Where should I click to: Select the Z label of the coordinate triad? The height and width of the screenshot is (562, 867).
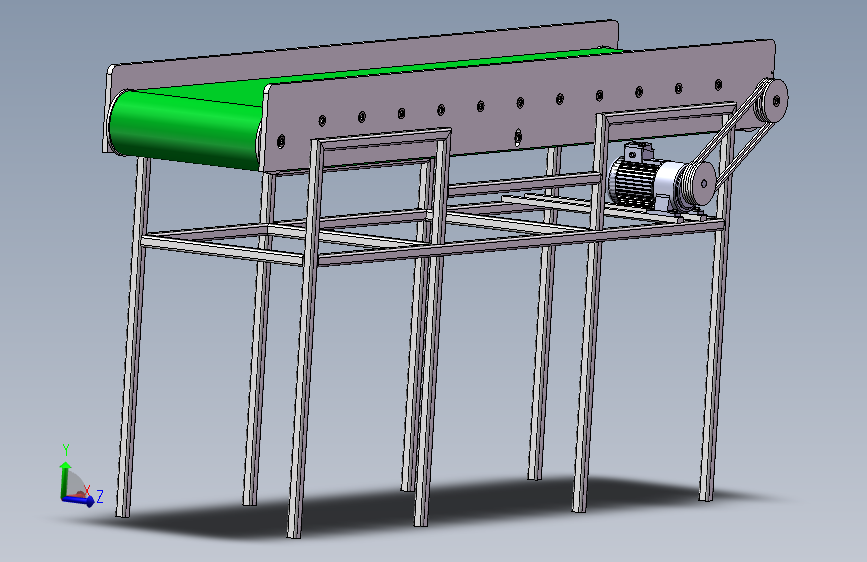100,496
